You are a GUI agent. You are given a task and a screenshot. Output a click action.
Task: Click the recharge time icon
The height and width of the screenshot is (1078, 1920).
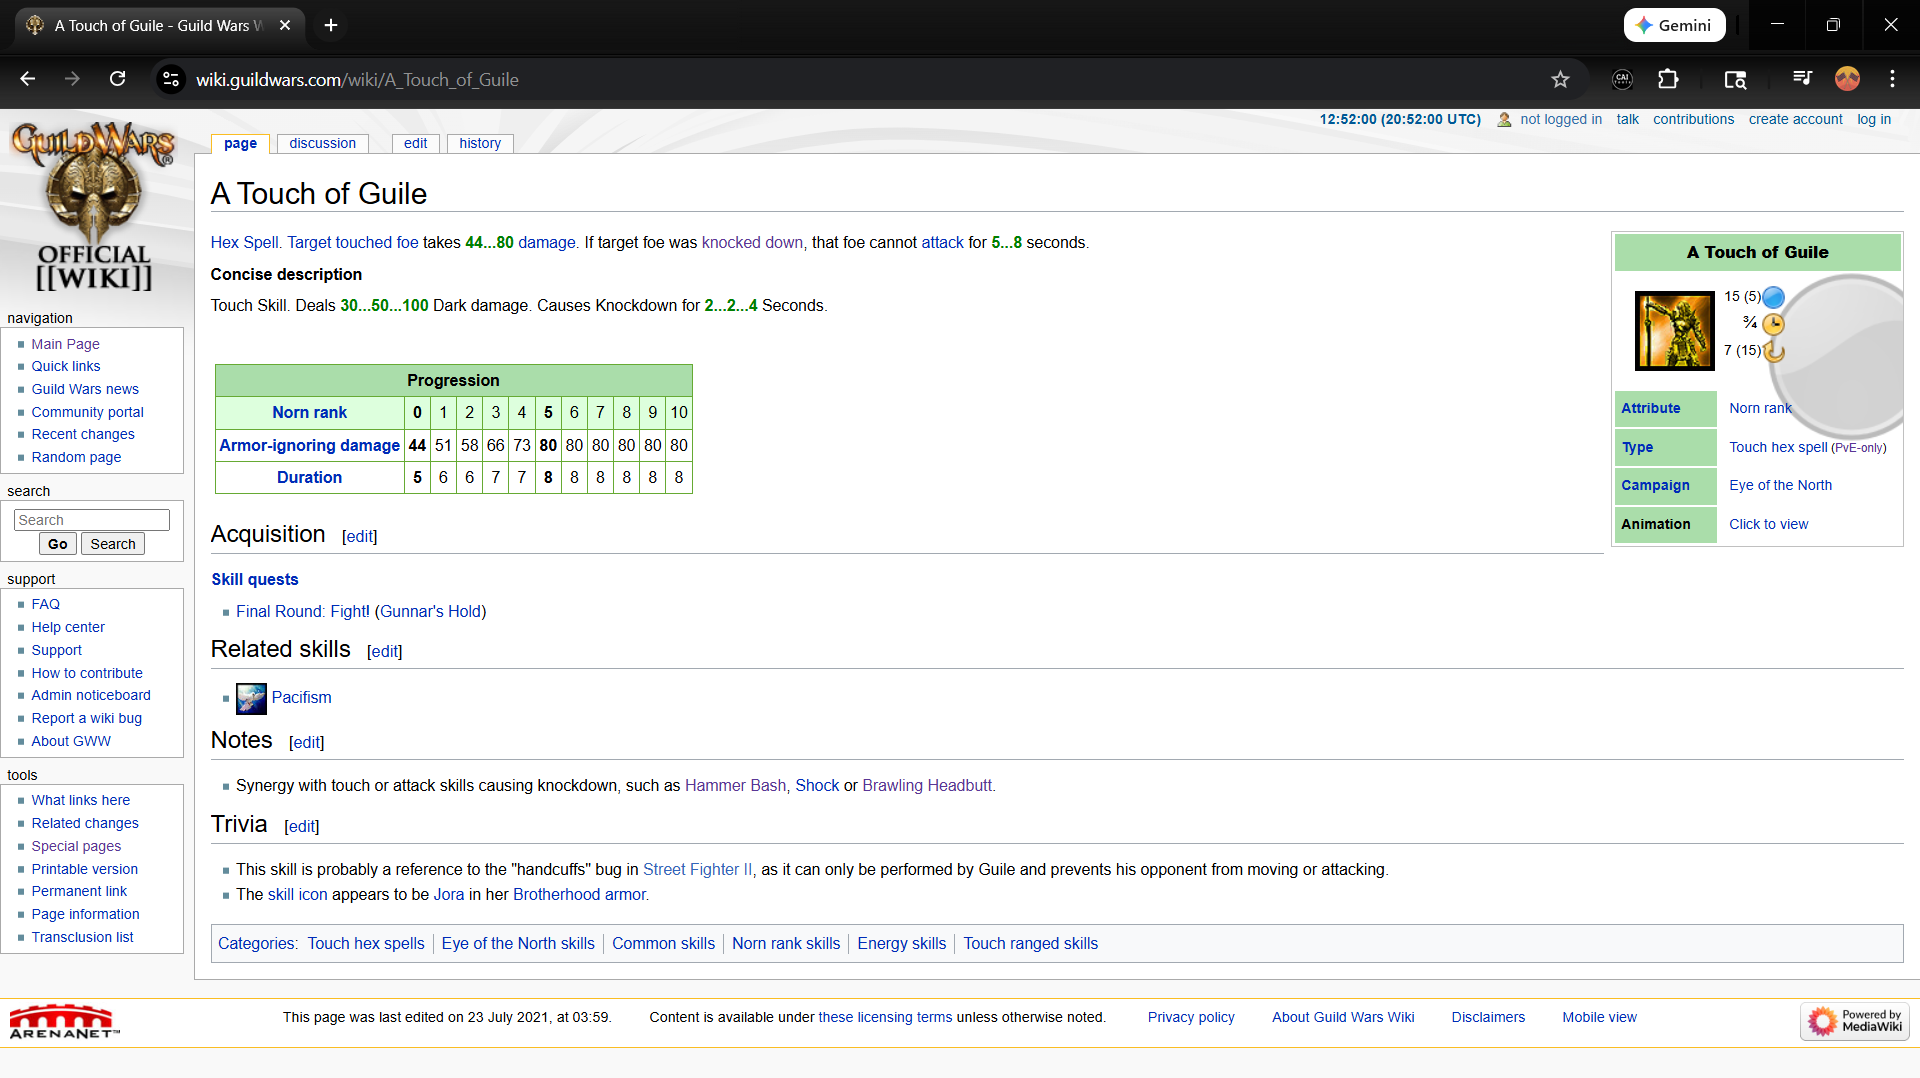coord(1774,351)
